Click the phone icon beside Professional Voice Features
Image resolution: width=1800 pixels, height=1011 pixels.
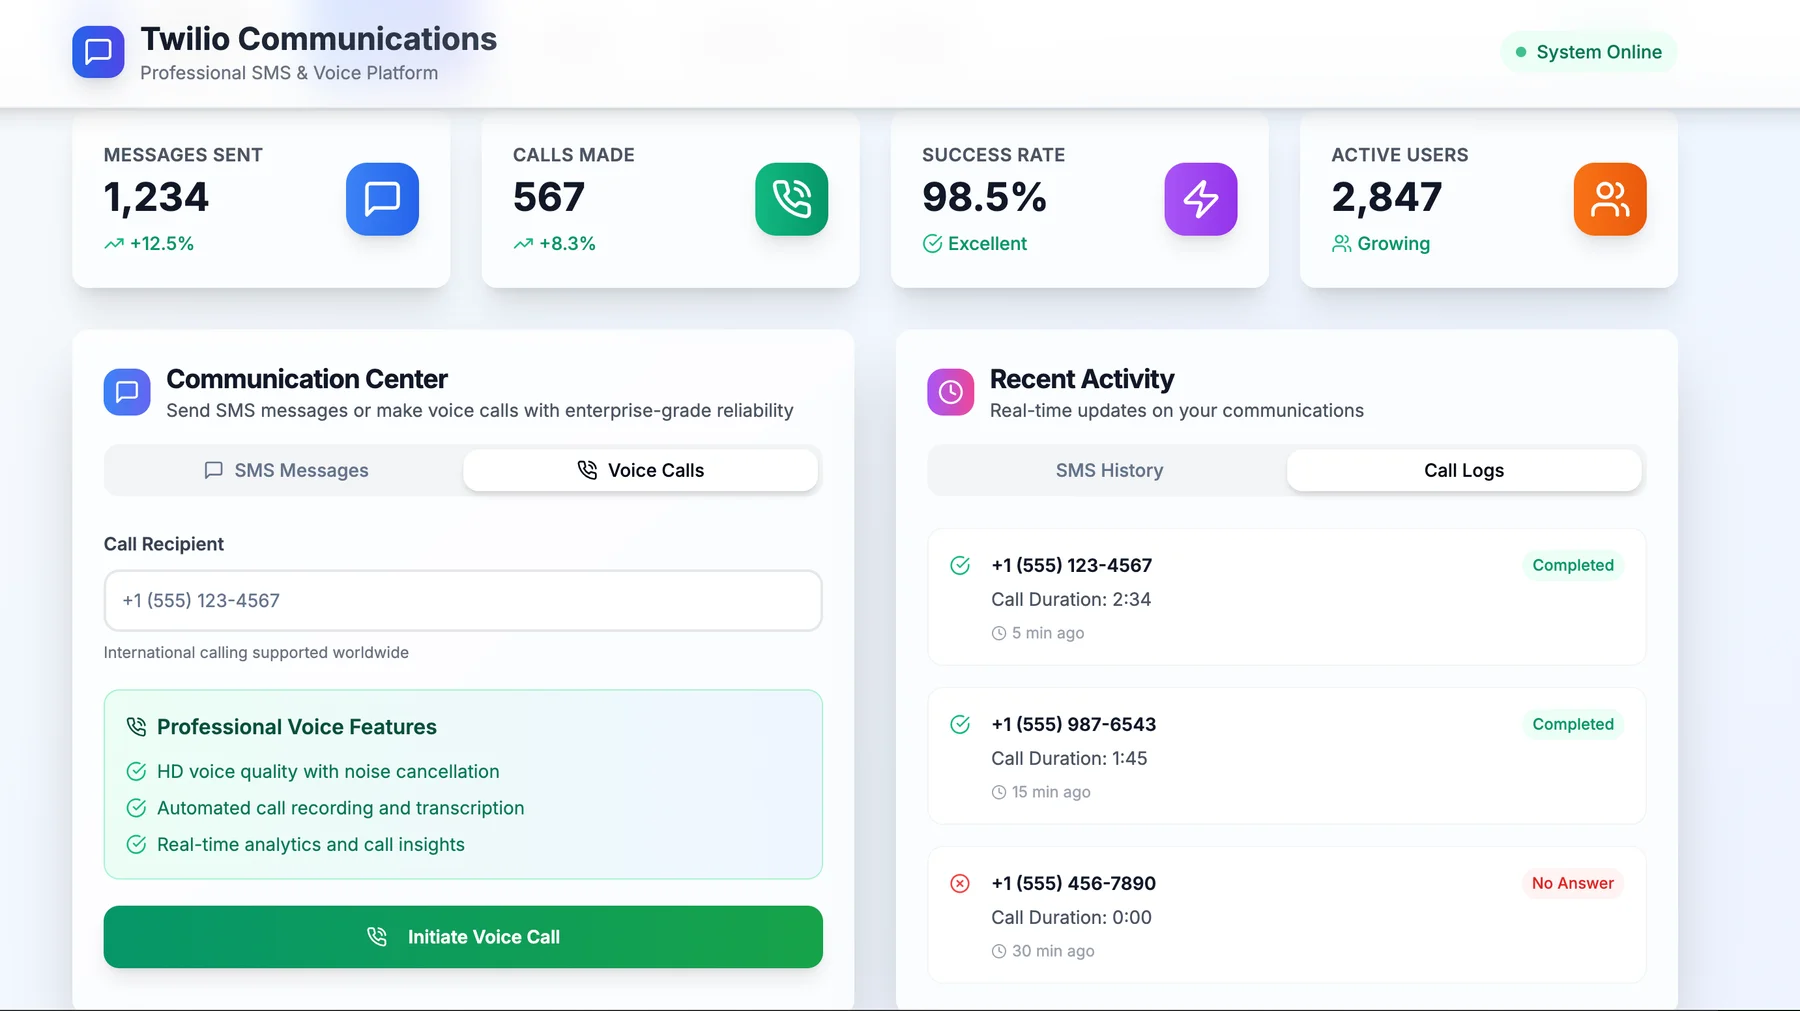pyautogui.click(x=136, y=727)
